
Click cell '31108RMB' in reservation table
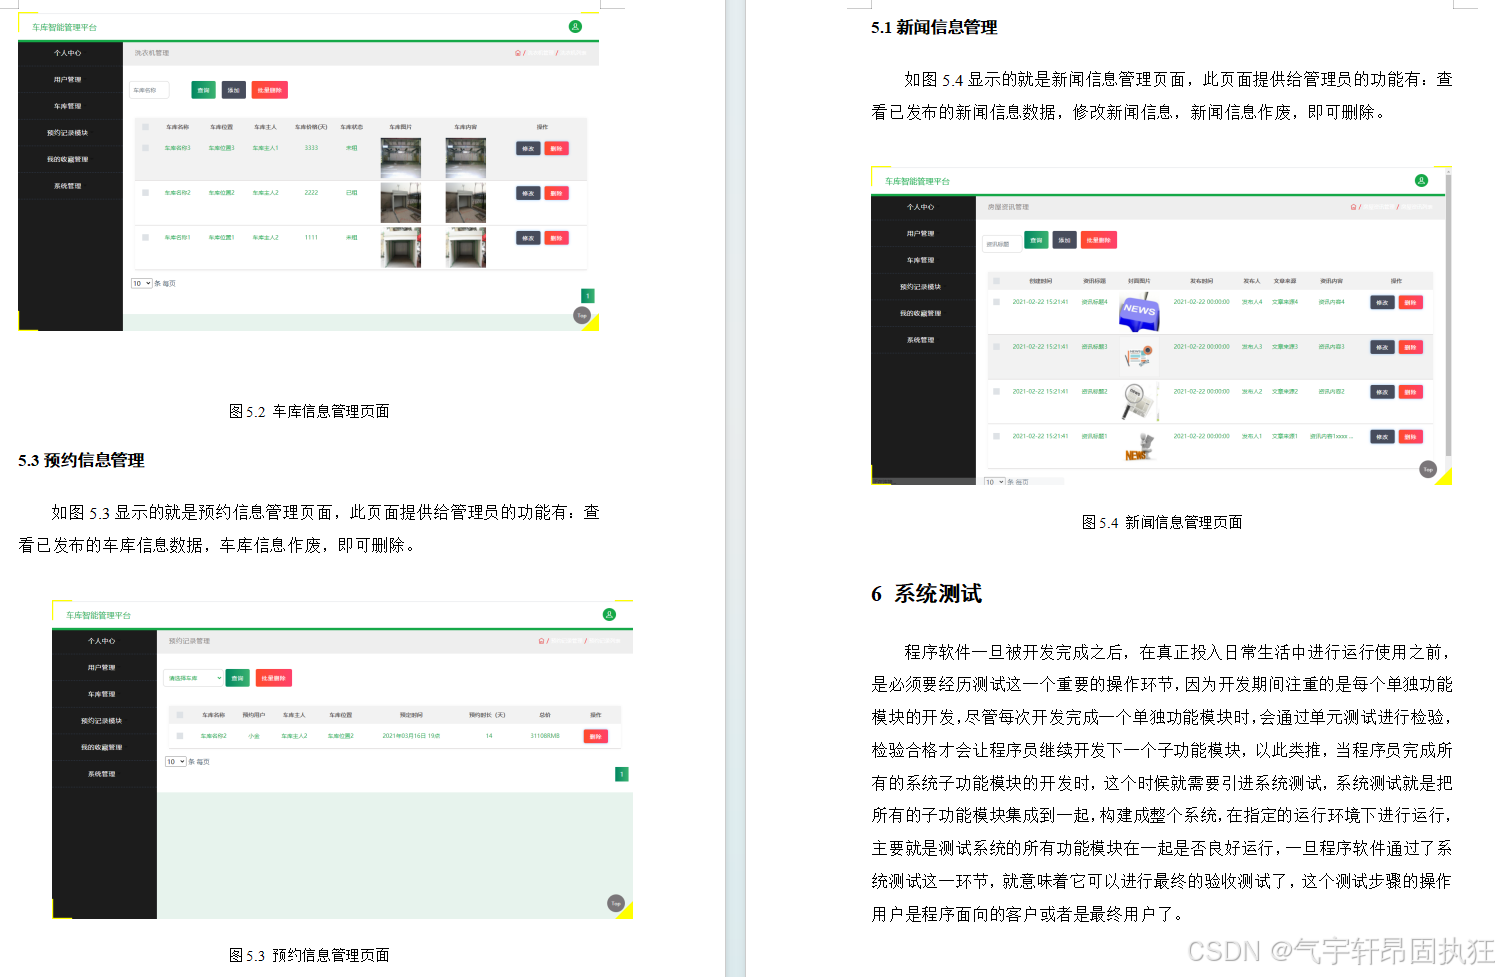click(x=545, y=736)
